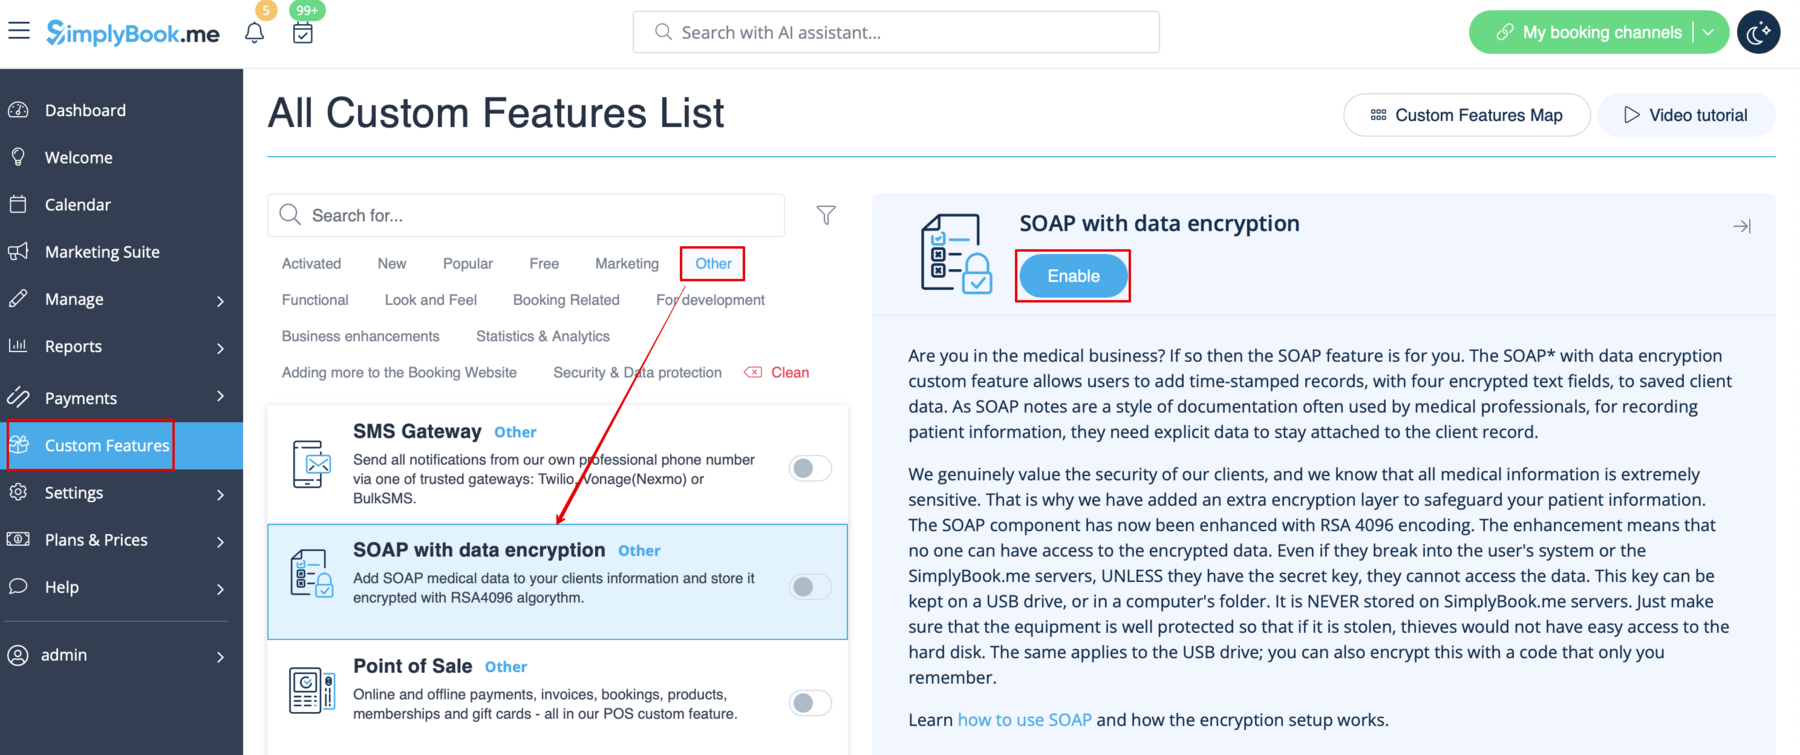Click Clean to reset the filters
This screenshot has width=1800, height=755.
(789, 371)
